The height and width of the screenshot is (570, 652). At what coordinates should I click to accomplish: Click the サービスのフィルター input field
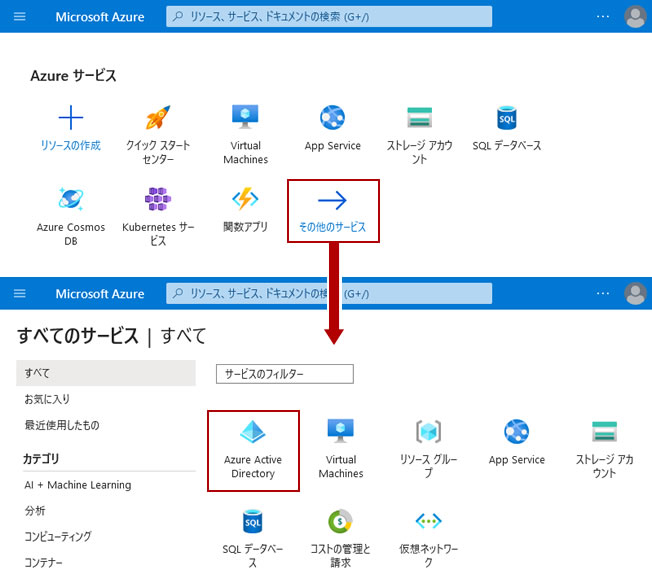pyautogui.click(x=285, y=374)
